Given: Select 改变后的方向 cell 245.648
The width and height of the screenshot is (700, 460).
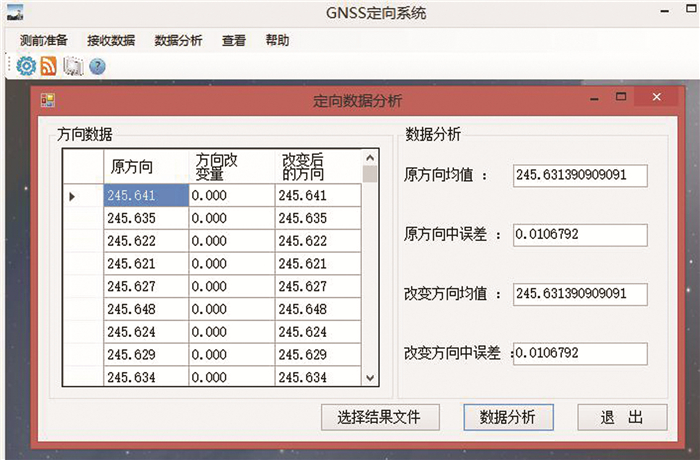Looking at the screenshot, I should pos(318,309).
